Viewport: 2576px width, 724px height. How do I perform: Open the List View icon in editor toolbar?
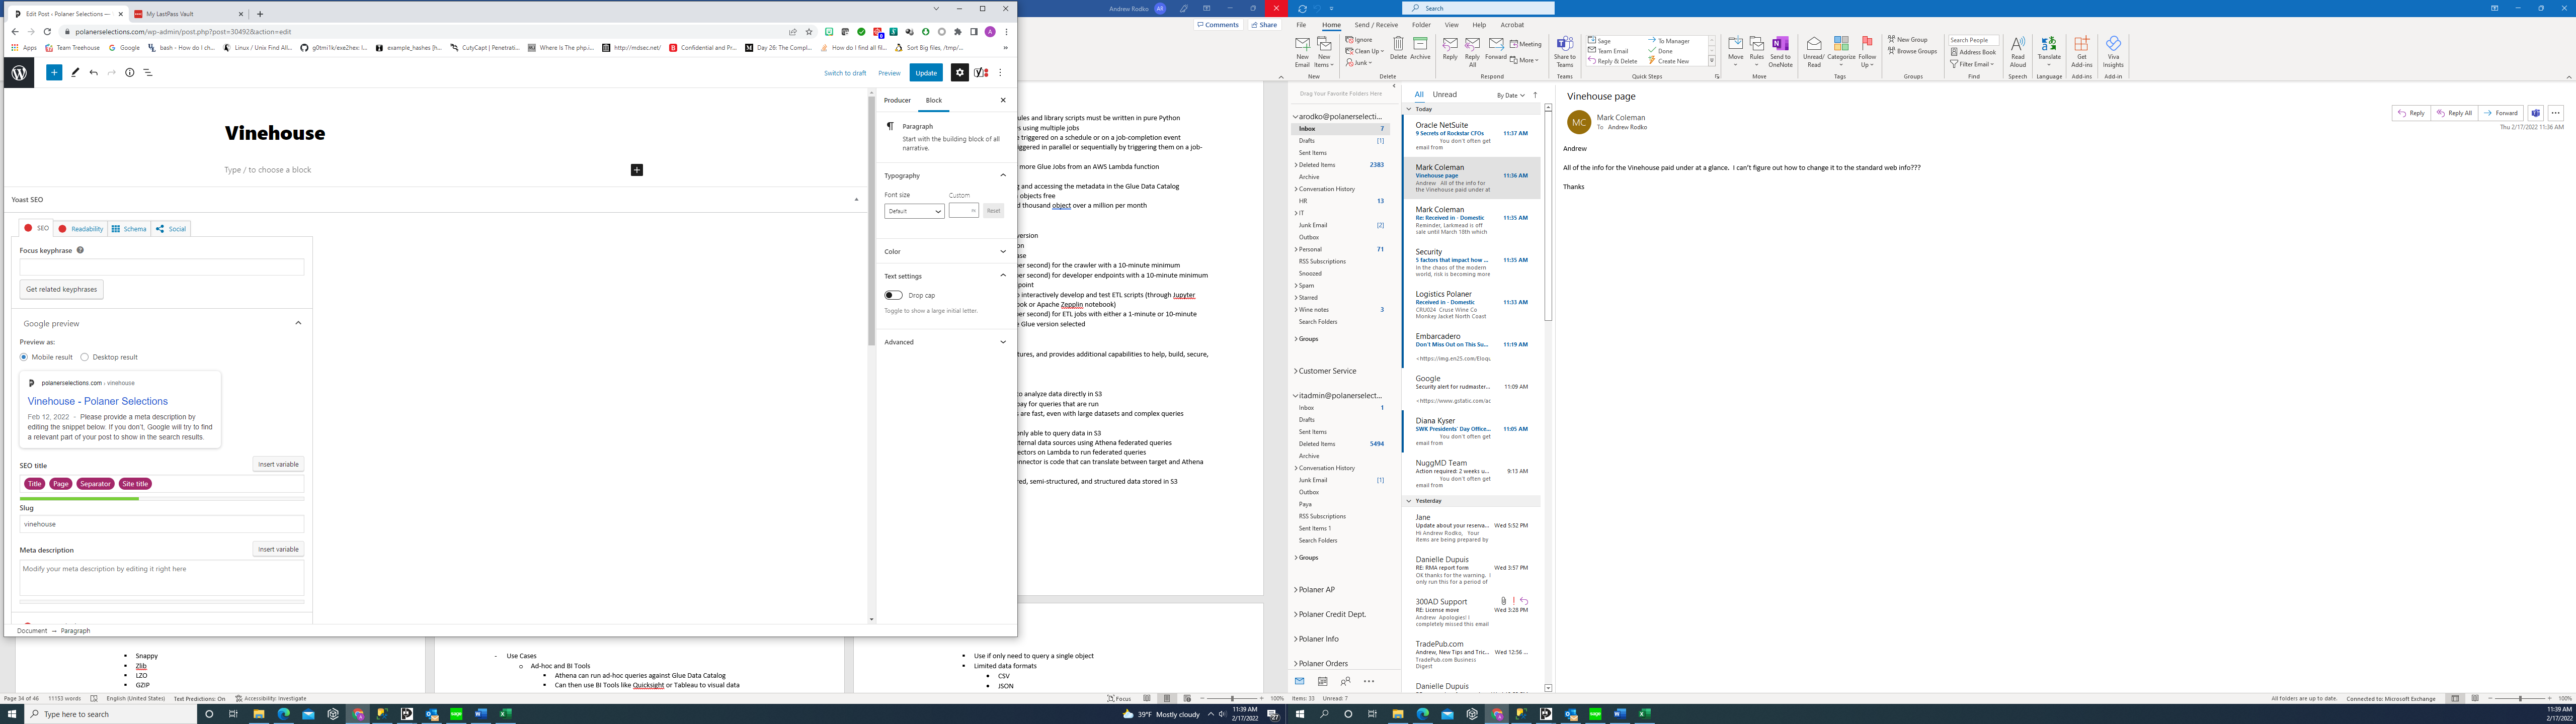(x=148, y=73)
